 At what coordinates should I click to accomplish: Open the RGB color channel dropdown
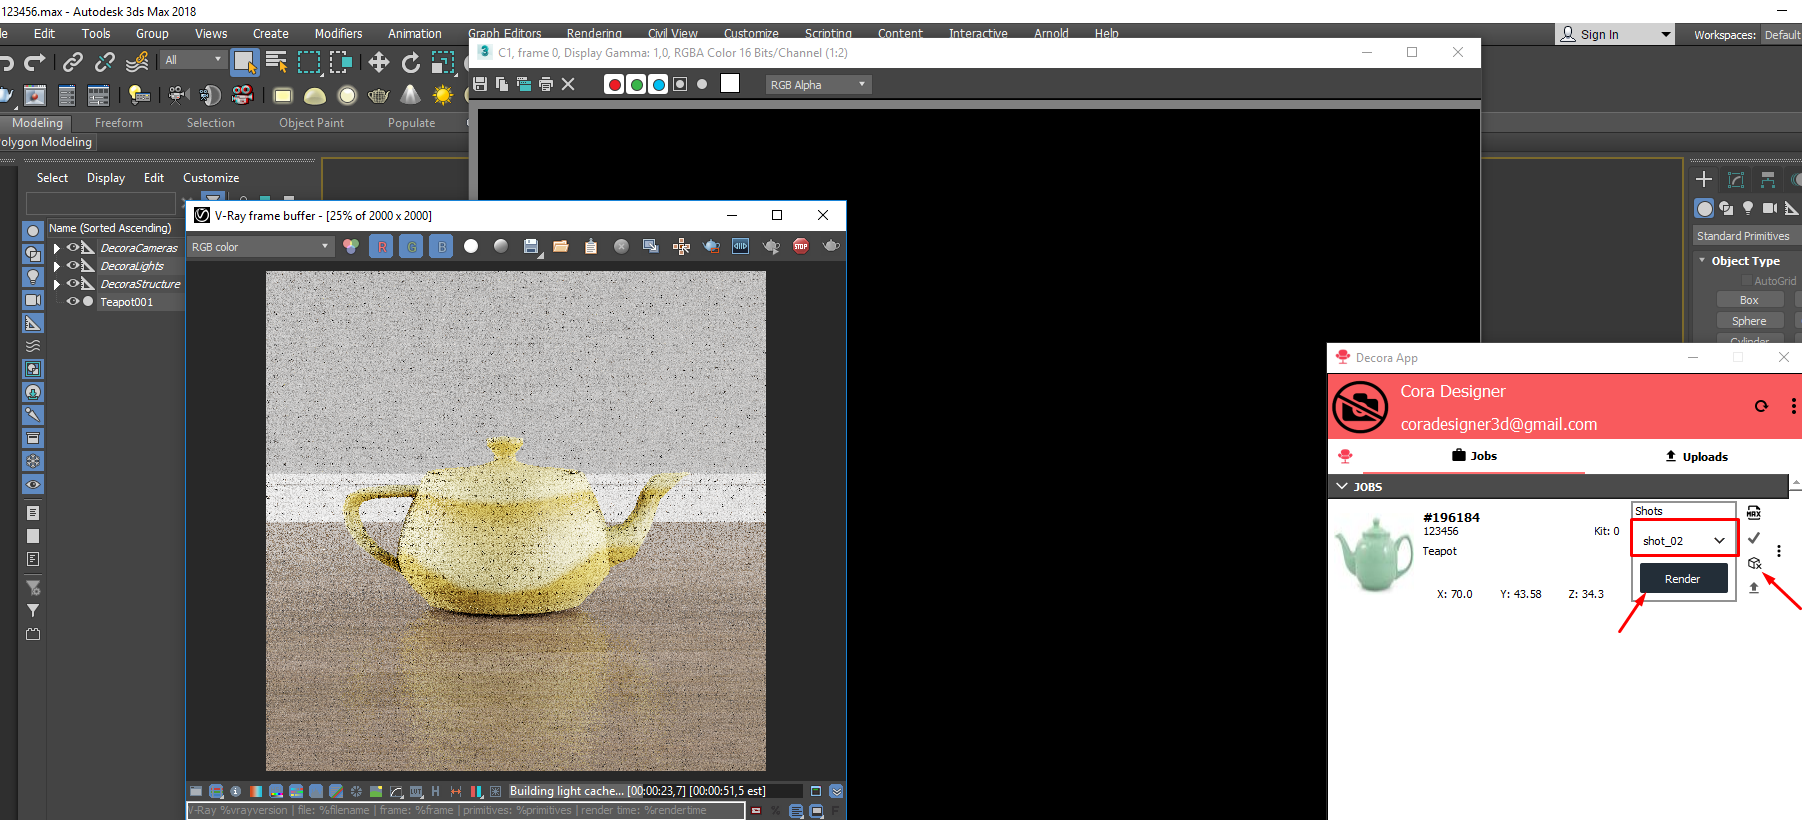pos(260,247)
